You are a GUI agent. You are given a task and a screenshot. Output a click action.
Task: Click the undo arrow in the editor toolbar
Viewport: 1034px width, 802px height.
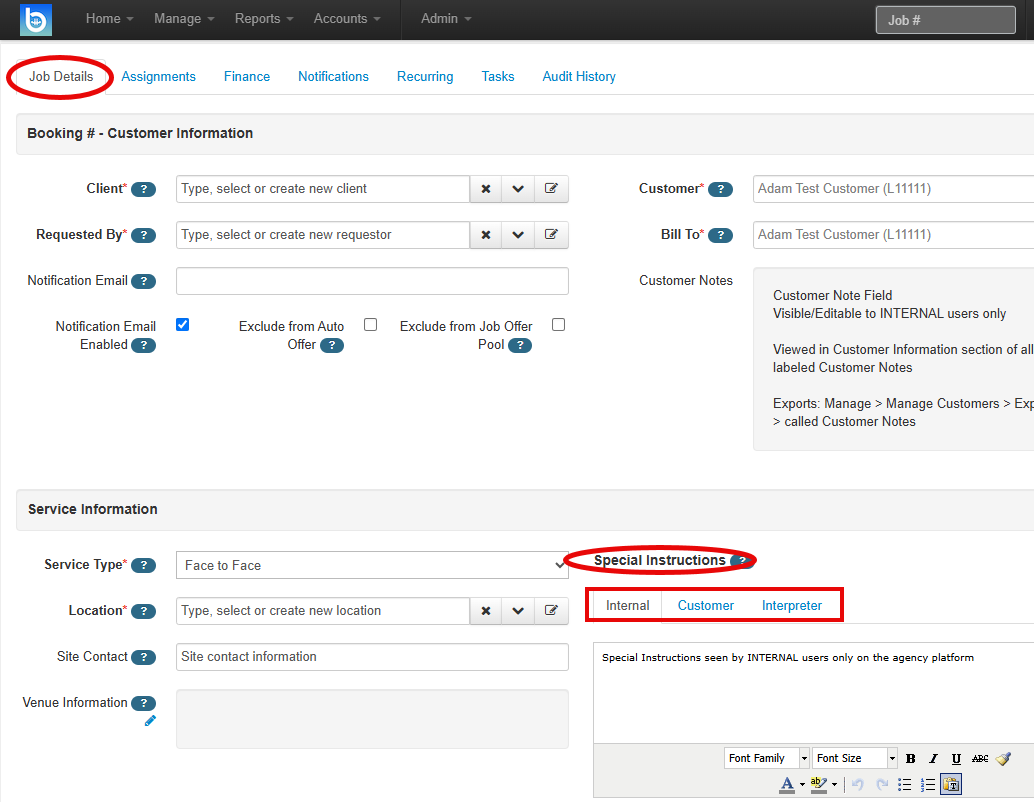pos(858,784)
